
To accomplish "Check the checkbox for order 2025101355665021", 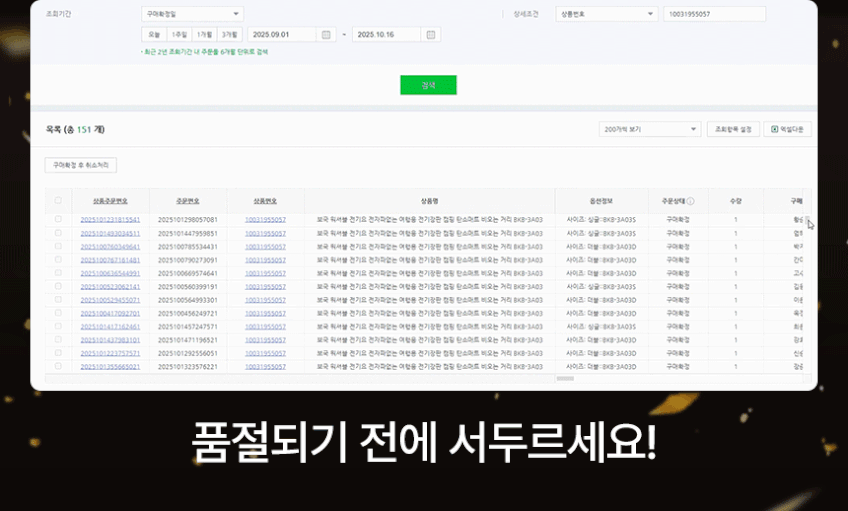I will (58, 366).
